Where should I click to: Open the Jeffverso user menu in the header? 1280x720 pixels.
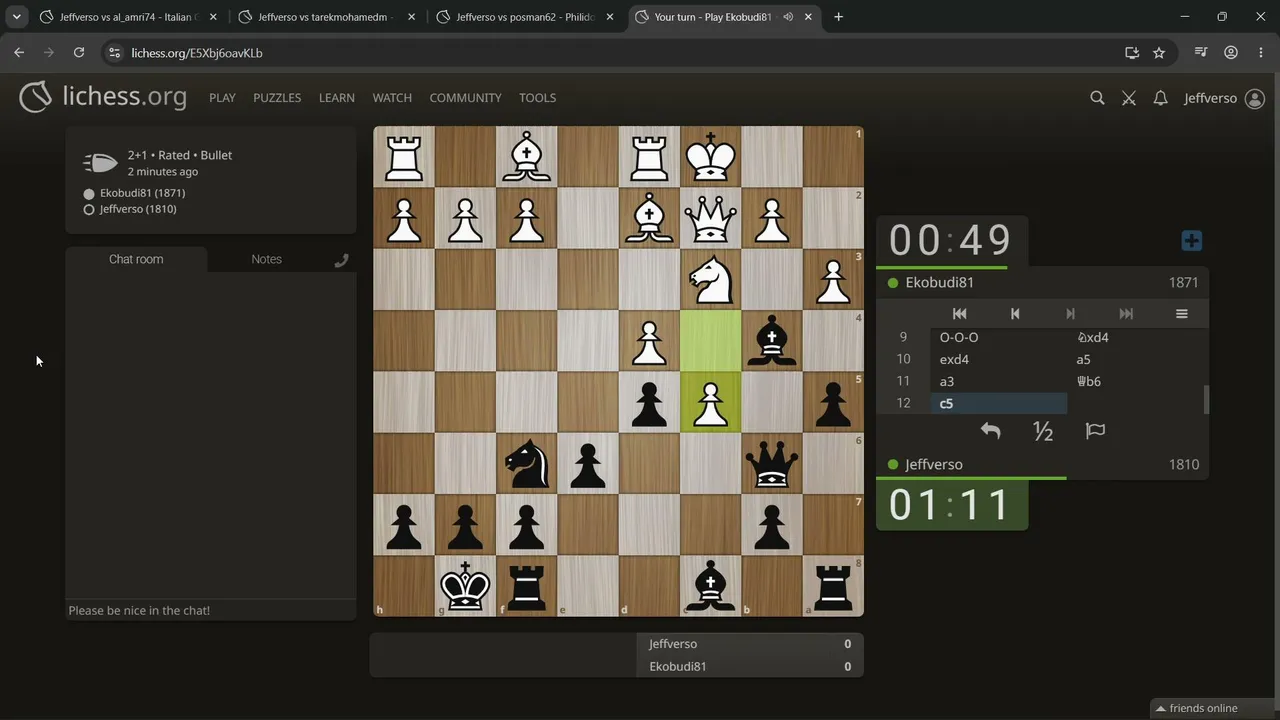pos(1224,98)
